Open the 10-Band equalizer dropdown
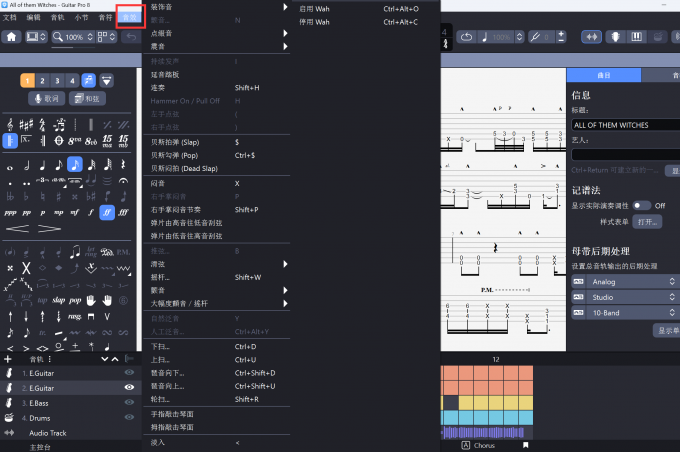Viewport: 680px width, 452px height. (x=625, y=313)
